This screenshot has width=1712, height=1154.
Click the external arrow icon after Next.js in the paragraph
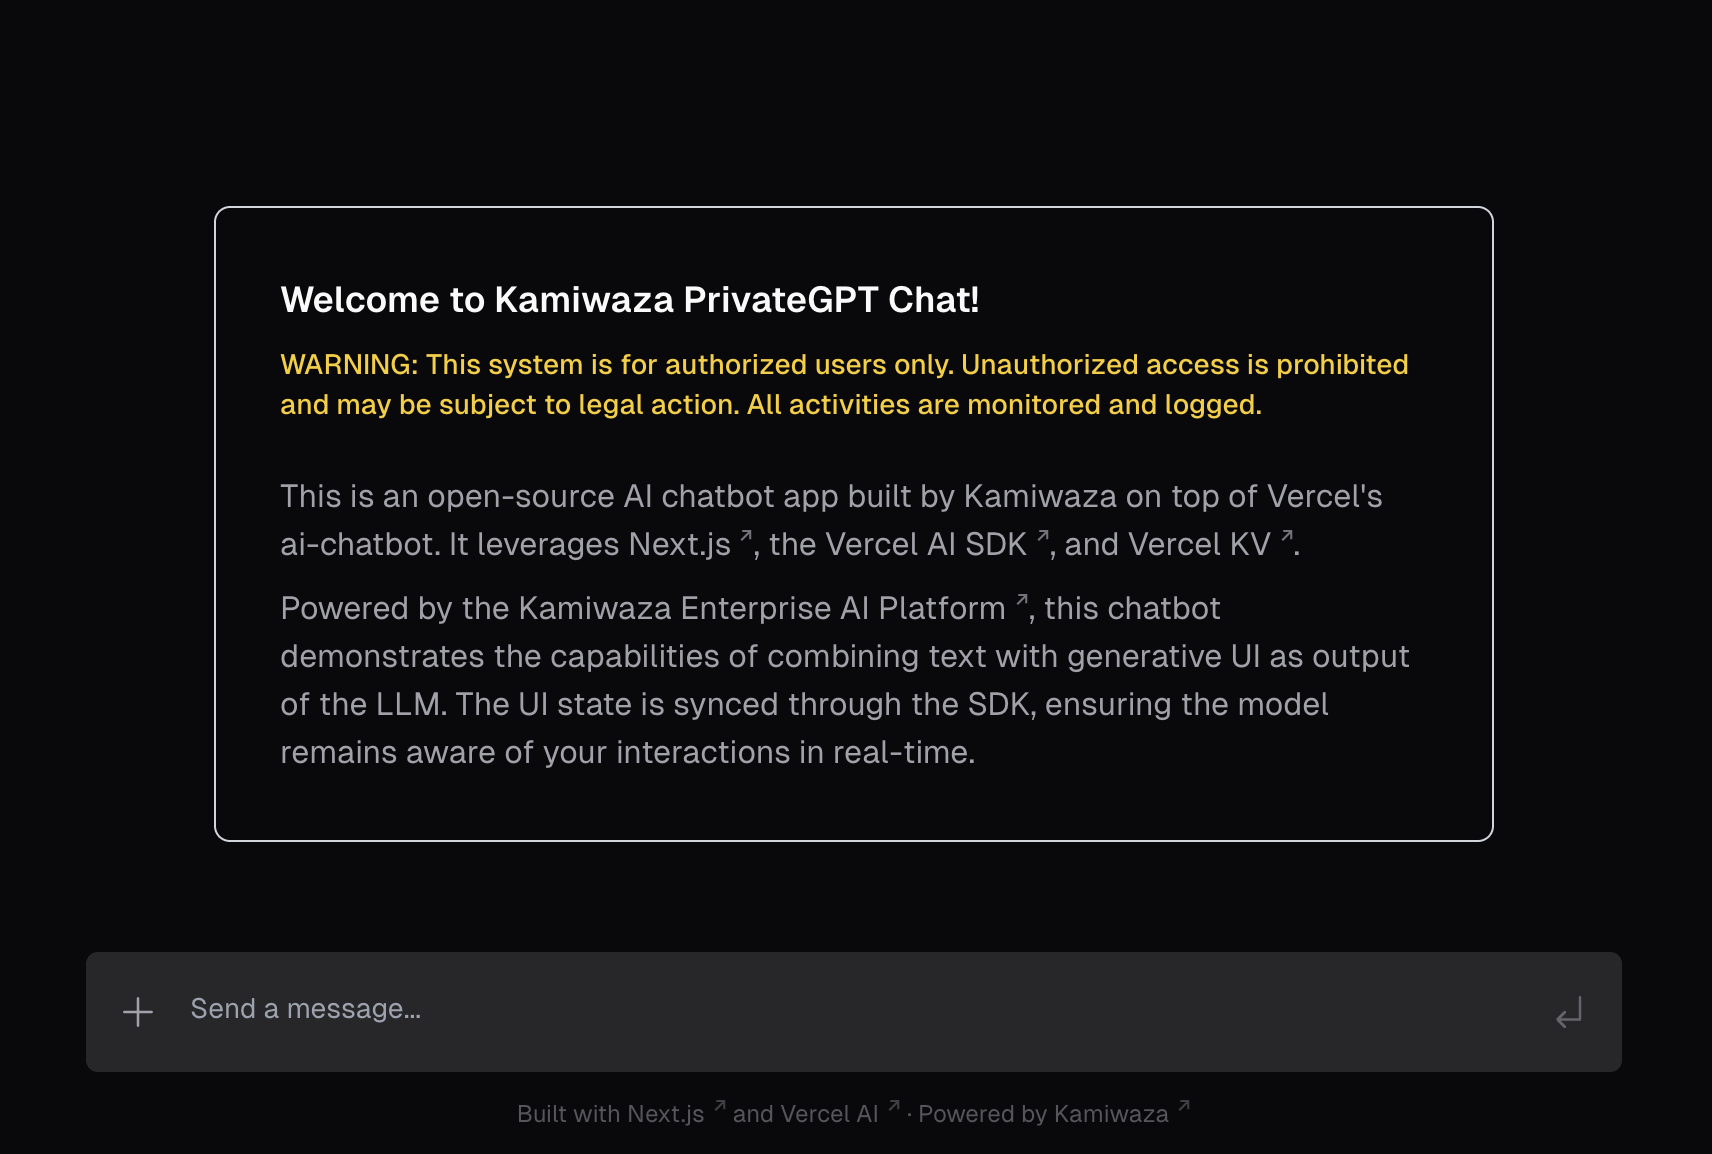tap(746, 536)
